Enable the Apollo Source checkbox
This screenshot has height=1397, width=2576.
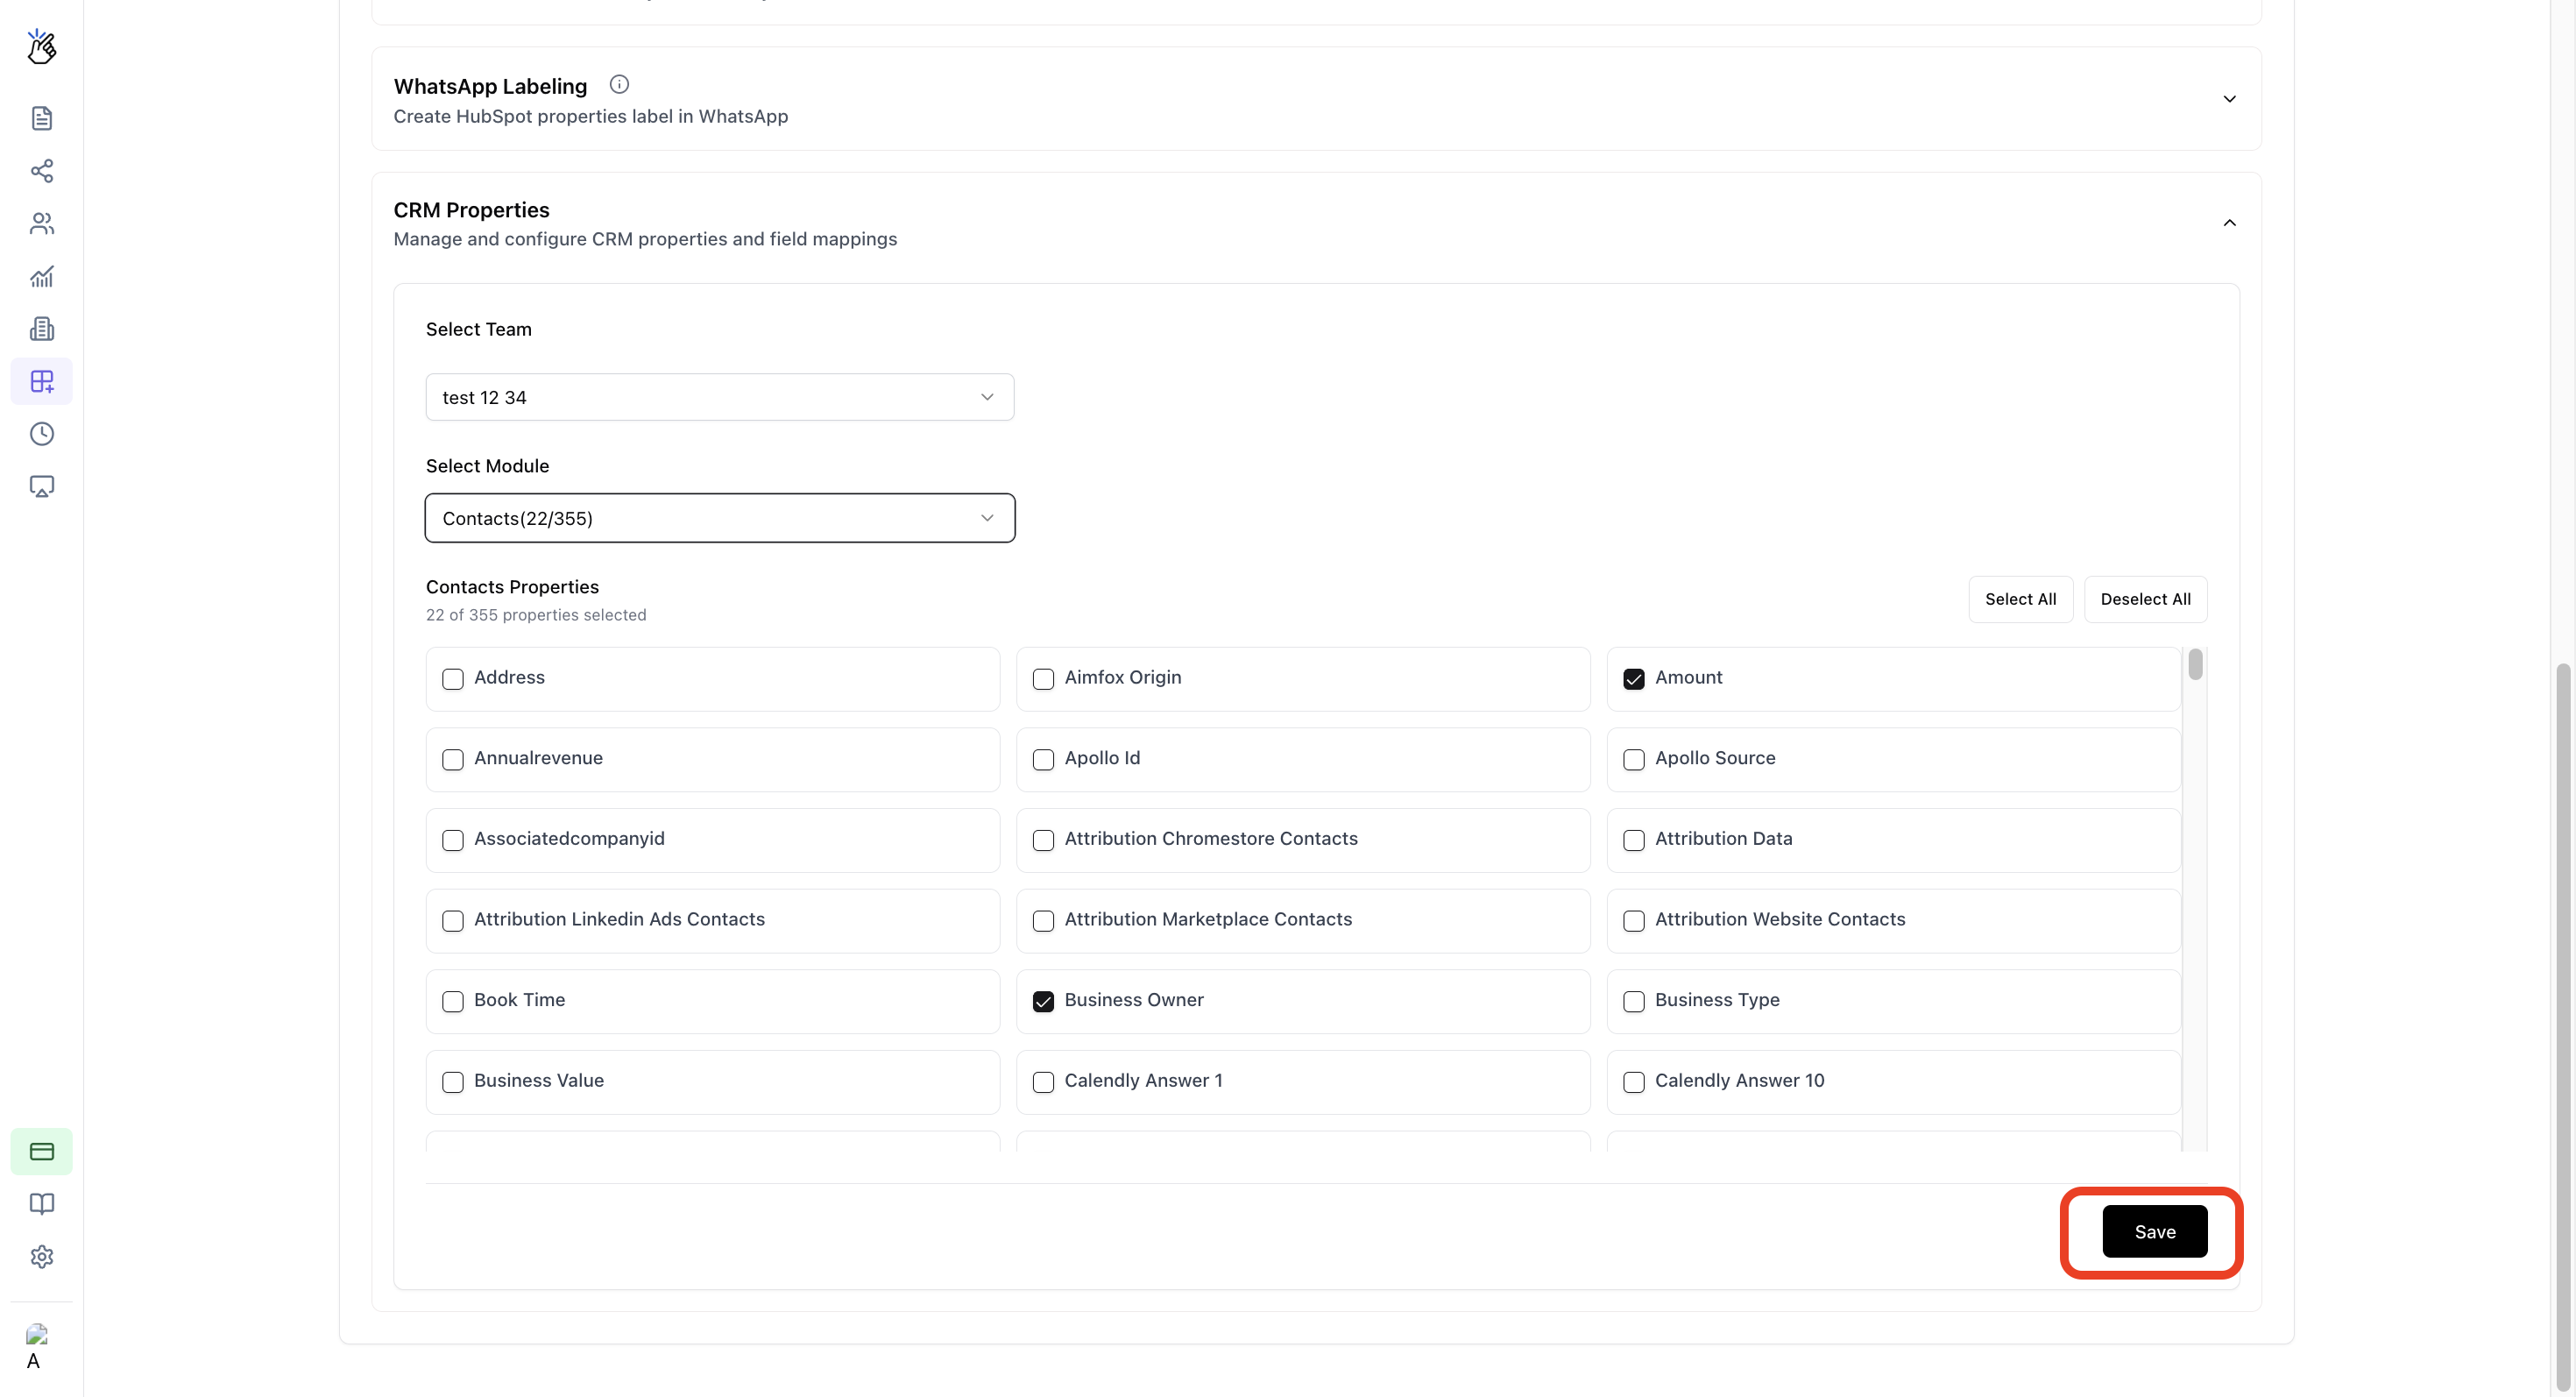pyautogui.click(x=1633, y=759)
